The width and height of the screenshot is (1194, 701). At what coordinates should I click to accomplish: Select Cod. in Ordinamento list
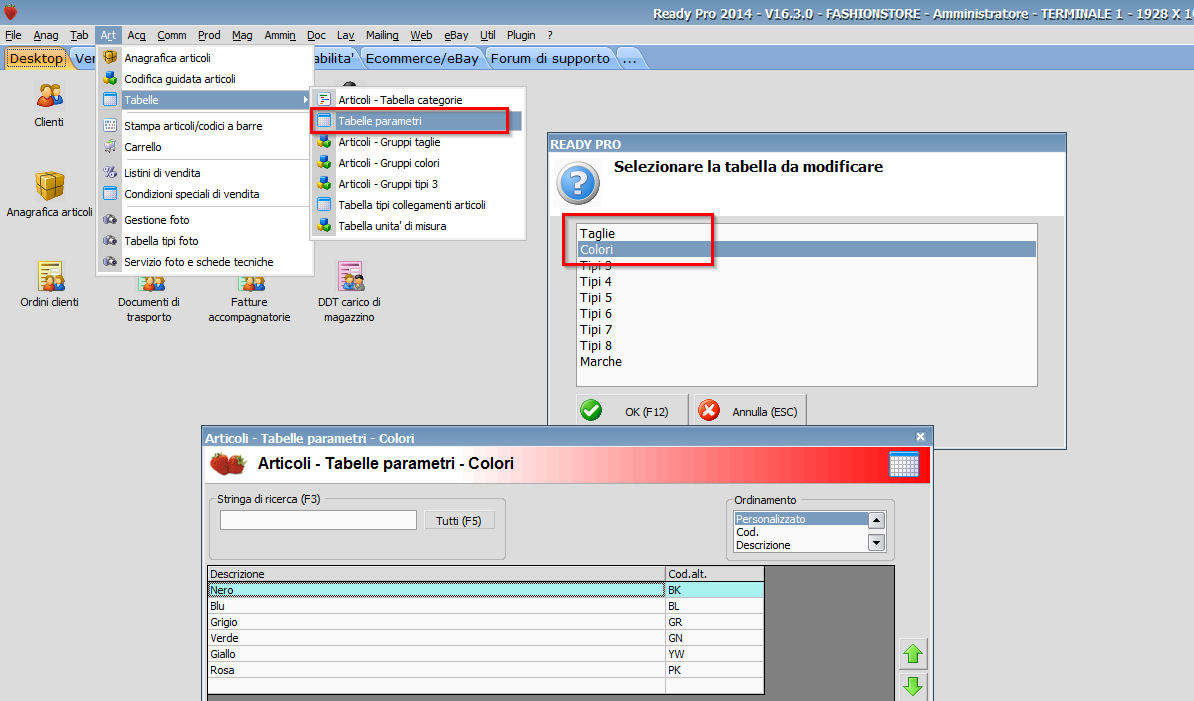(x=801, y=532)
